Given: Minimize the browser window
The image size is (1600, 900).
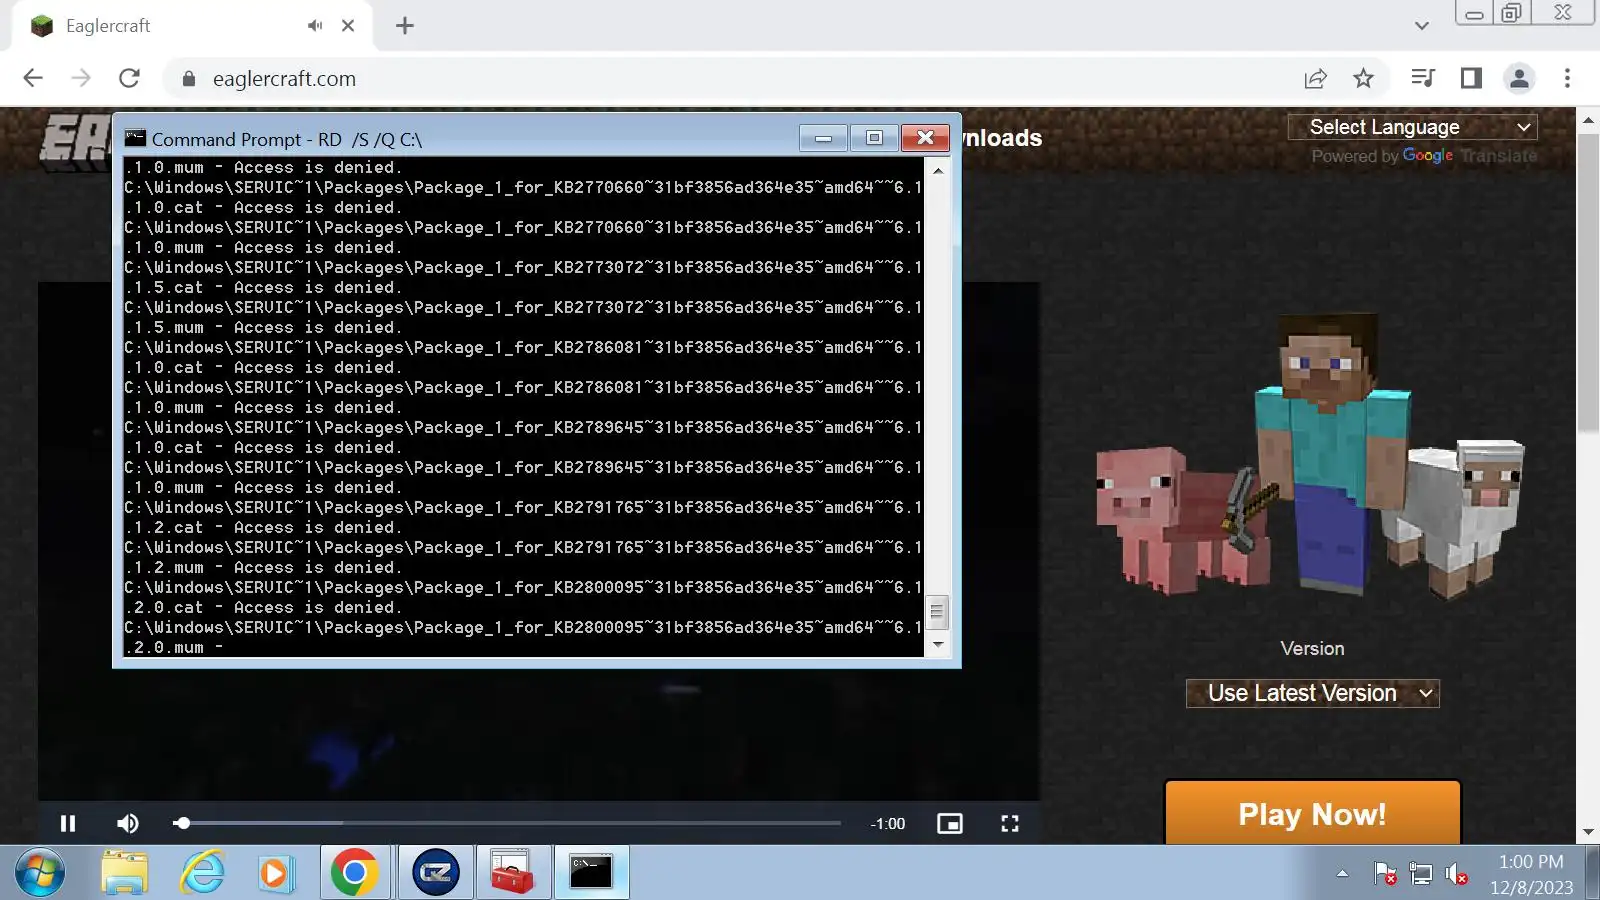Looking at the screenshot, I should (x=1474, y=13).
